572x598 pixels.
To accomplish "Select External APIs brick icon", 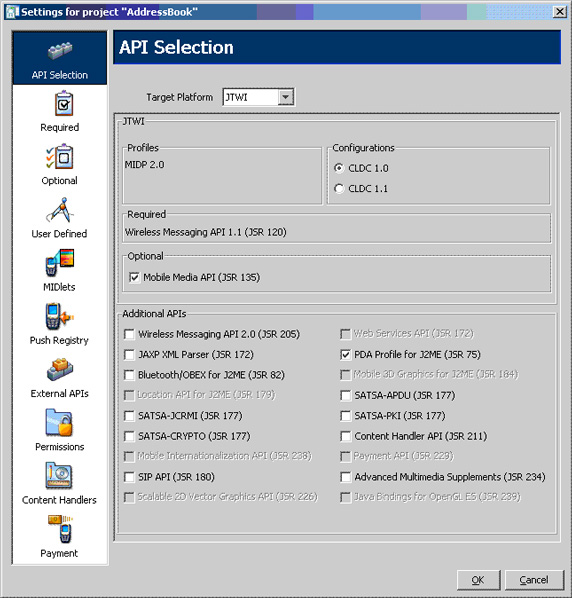I will click(60, 369).
